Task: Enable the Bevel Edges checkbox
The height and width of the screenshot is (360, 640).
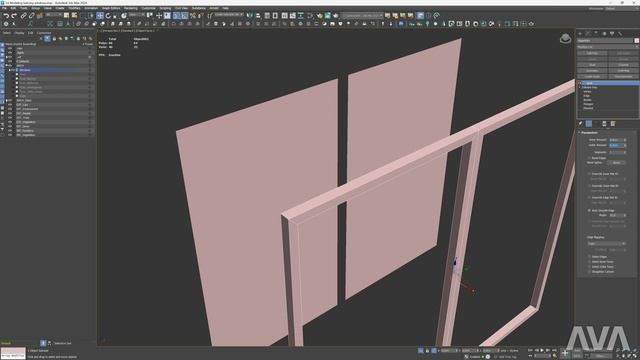Action: point(589,158)
